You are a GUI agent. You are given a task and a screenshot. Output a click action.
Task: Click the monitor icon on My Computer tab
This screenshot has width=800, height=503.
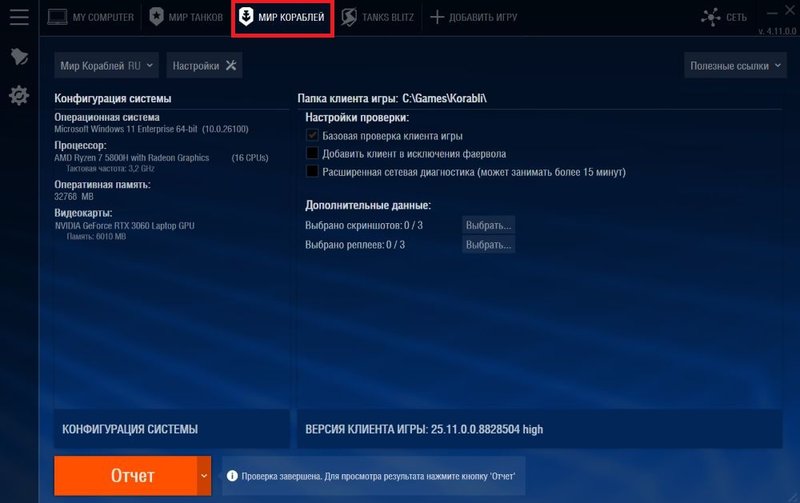57,17
